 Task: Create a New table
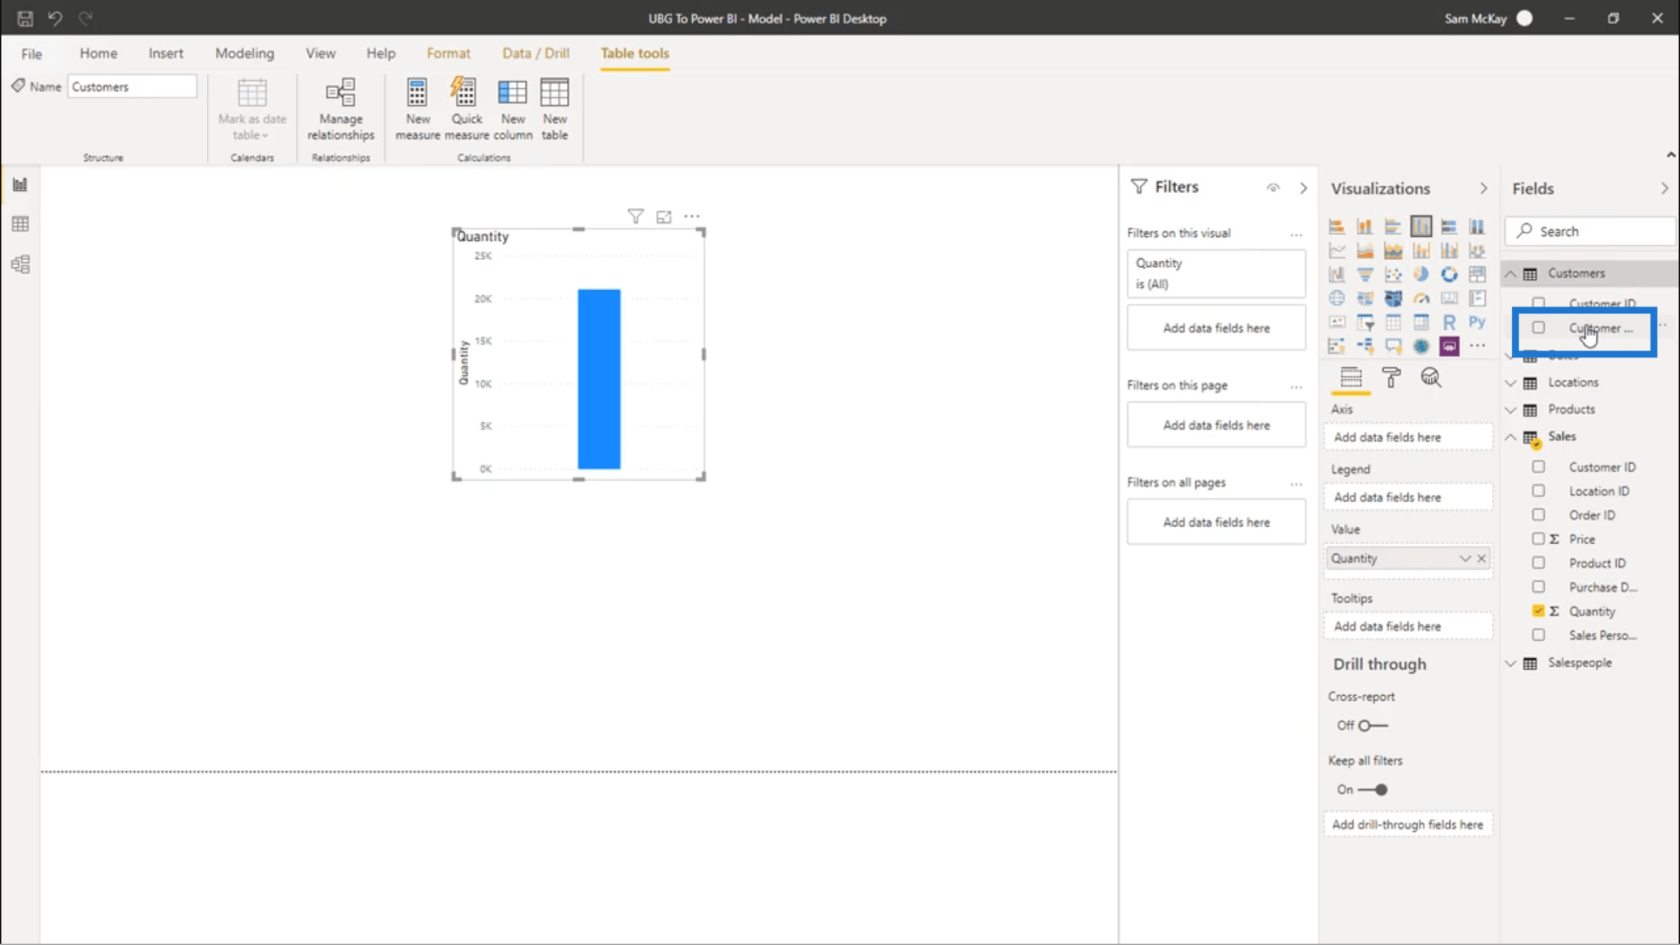click(x=555, y=109)
